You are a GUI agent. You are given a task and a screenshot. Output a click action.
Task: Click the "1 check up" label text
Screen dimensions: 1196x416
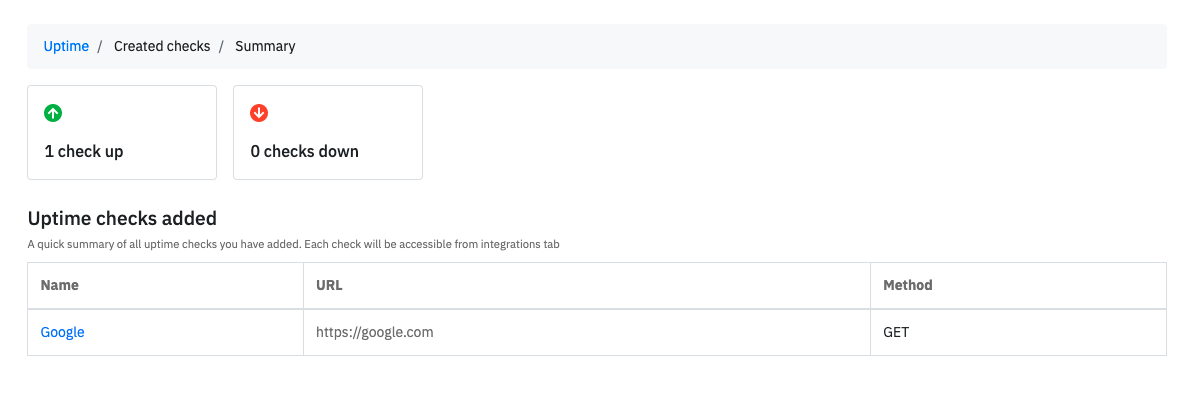(x=84, y=151)
